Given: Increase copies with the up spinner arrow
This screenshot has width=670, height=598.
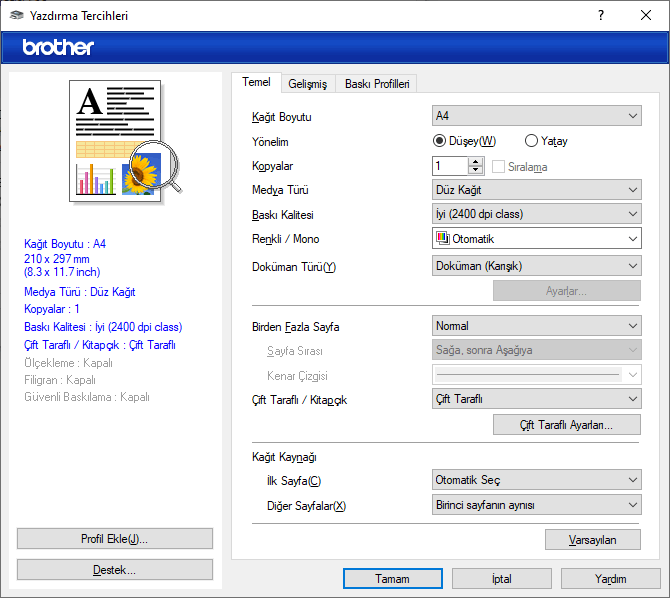Looking at the screenshot, I should (x=475, y=162).
